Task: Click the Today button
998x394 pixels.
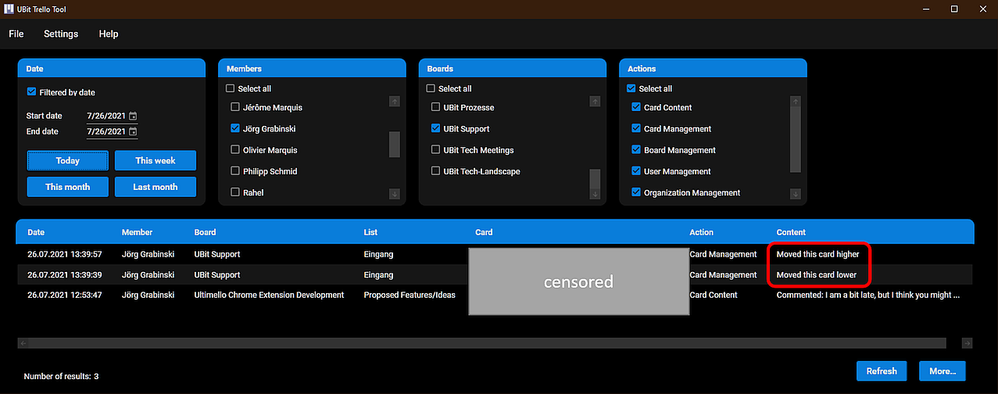Action: (67, 160)
